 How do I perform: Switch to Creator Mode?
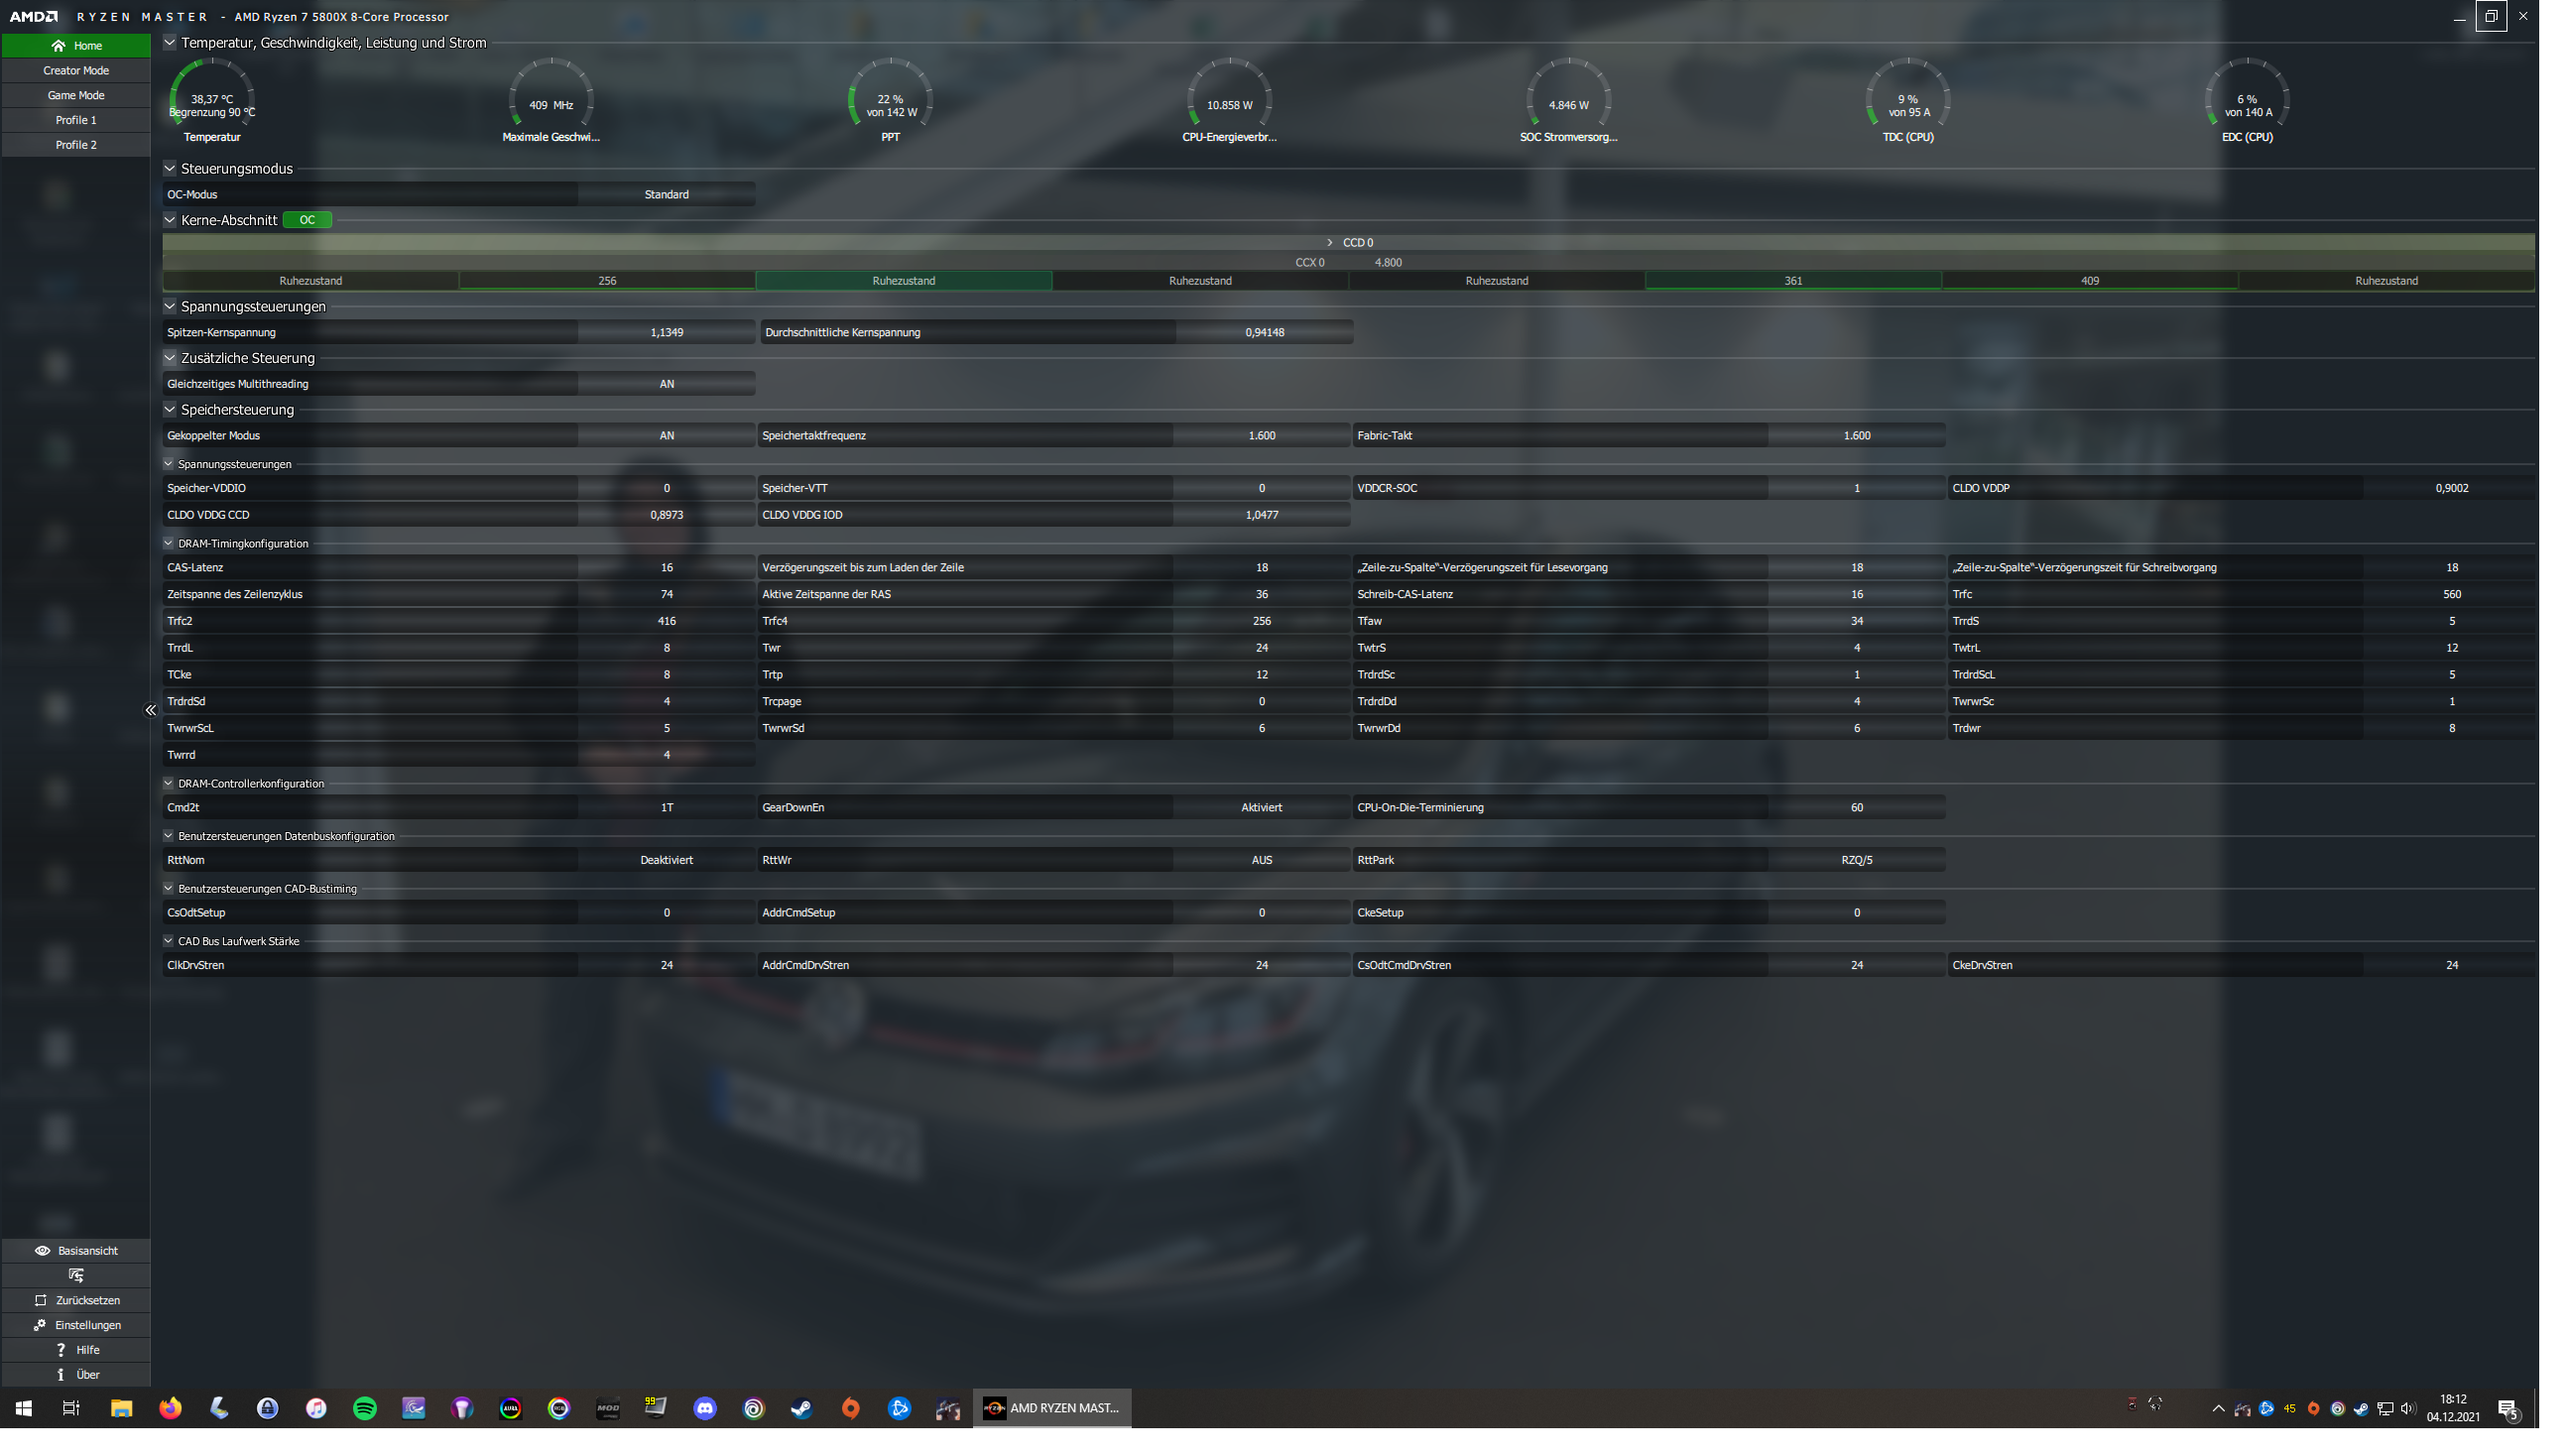point(75,70)
